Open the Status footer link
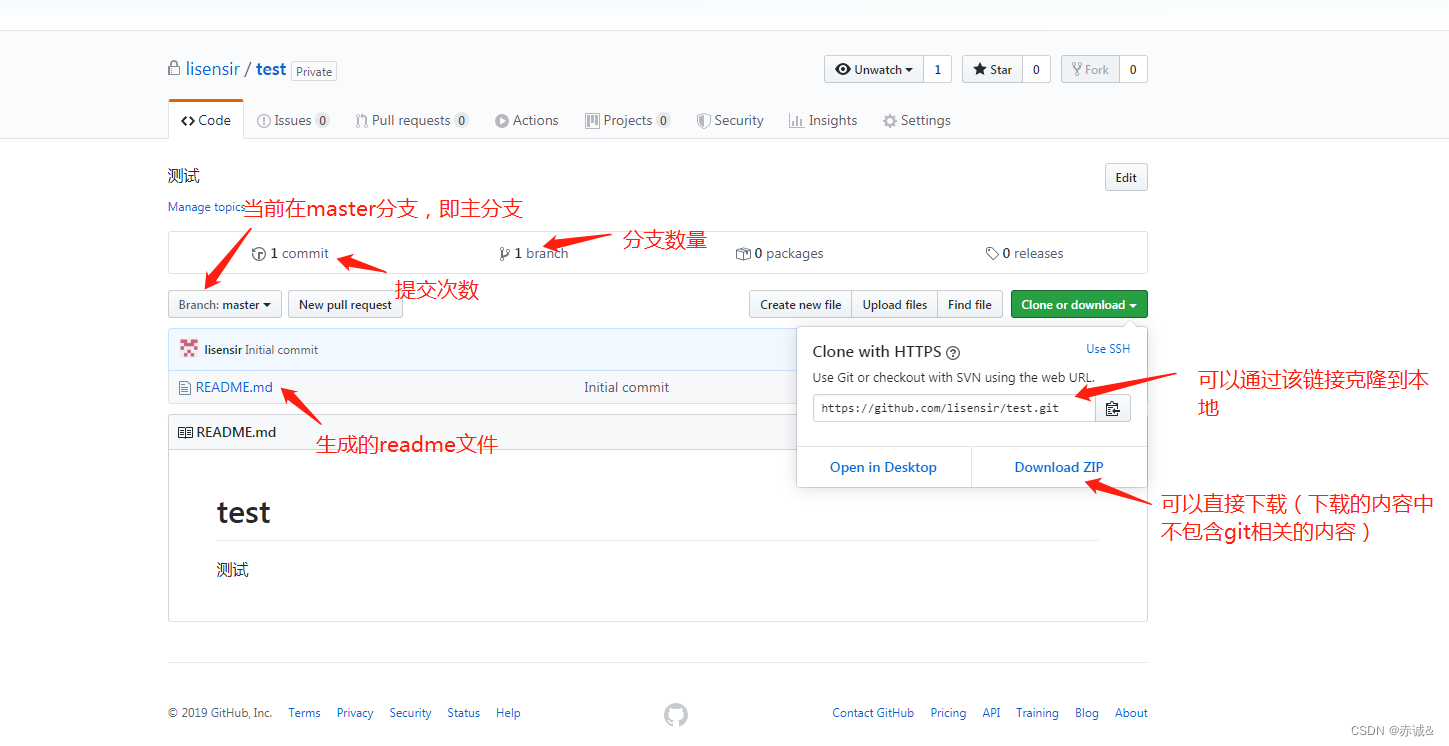The image size is (1449, 746). click(463, 713)
